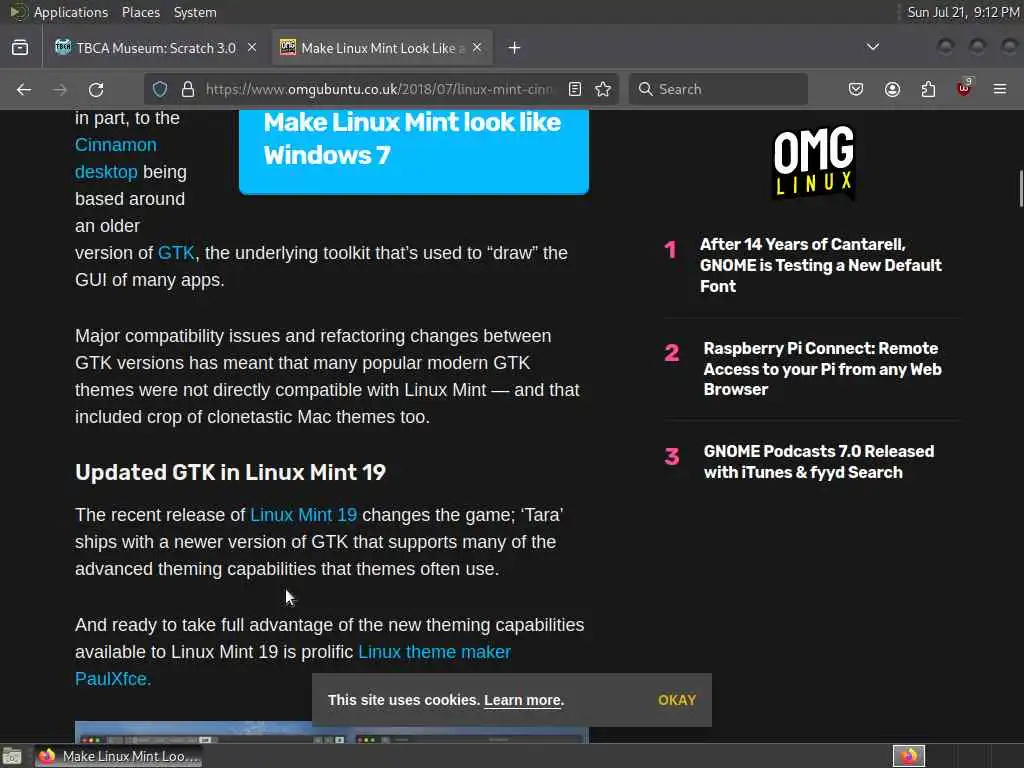This screenshot has width=1024, height=768.
Task: Close the Make Linux Mint Look Like tab
Action: pos(477,48)
